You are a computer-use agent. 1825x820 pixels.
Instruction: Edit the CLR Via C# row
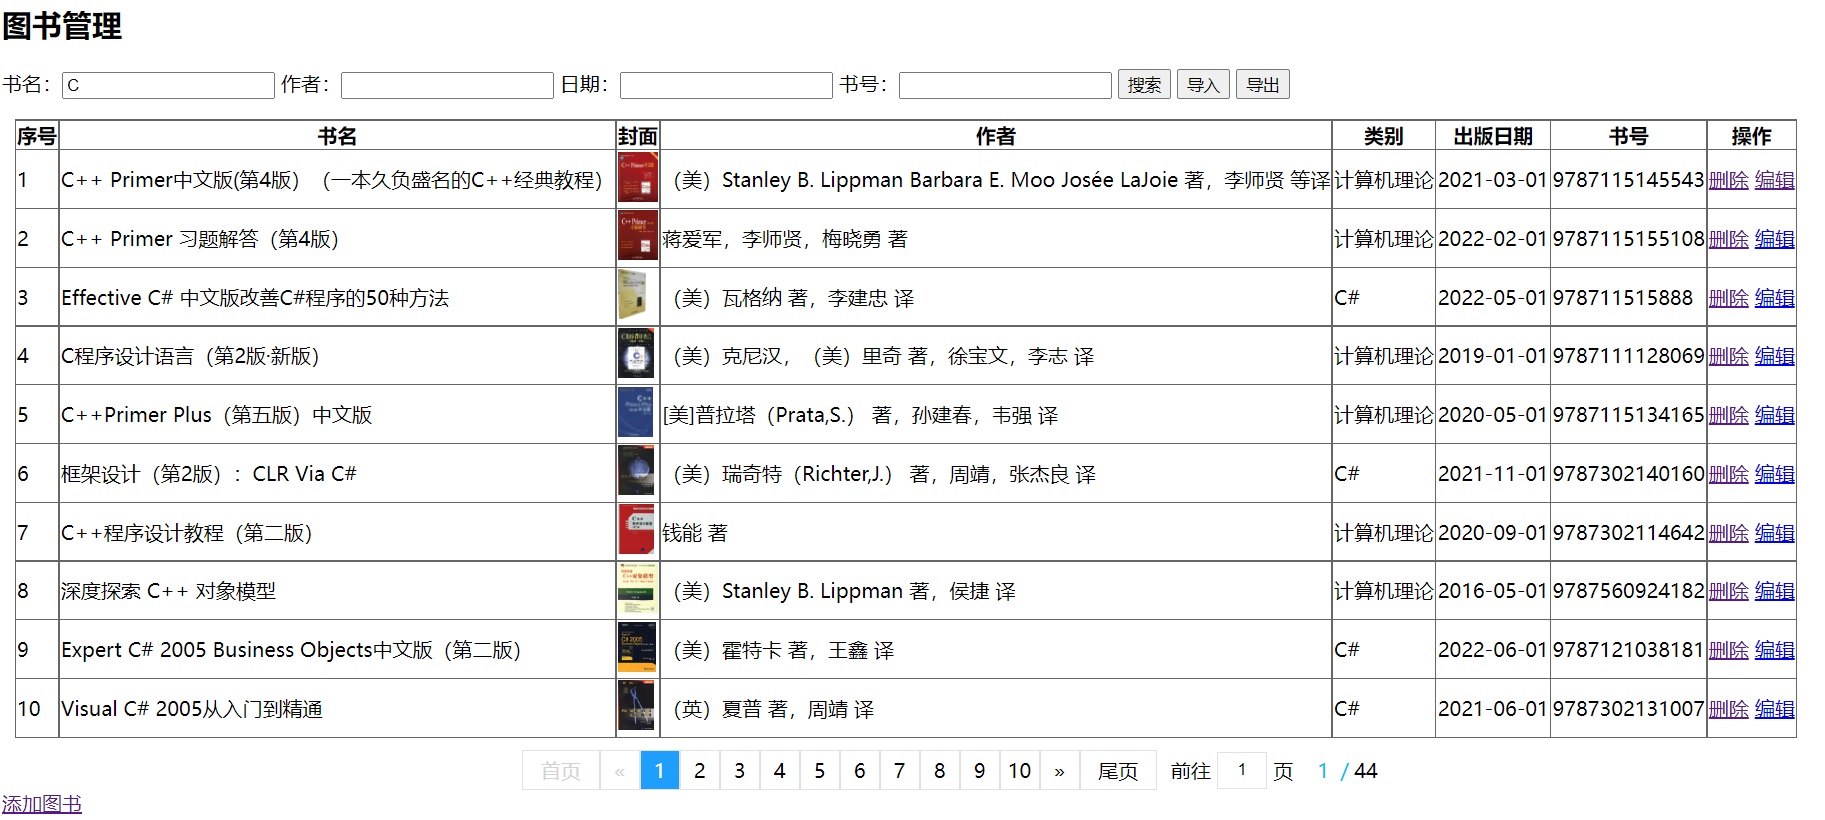[x=1775, y=474]
